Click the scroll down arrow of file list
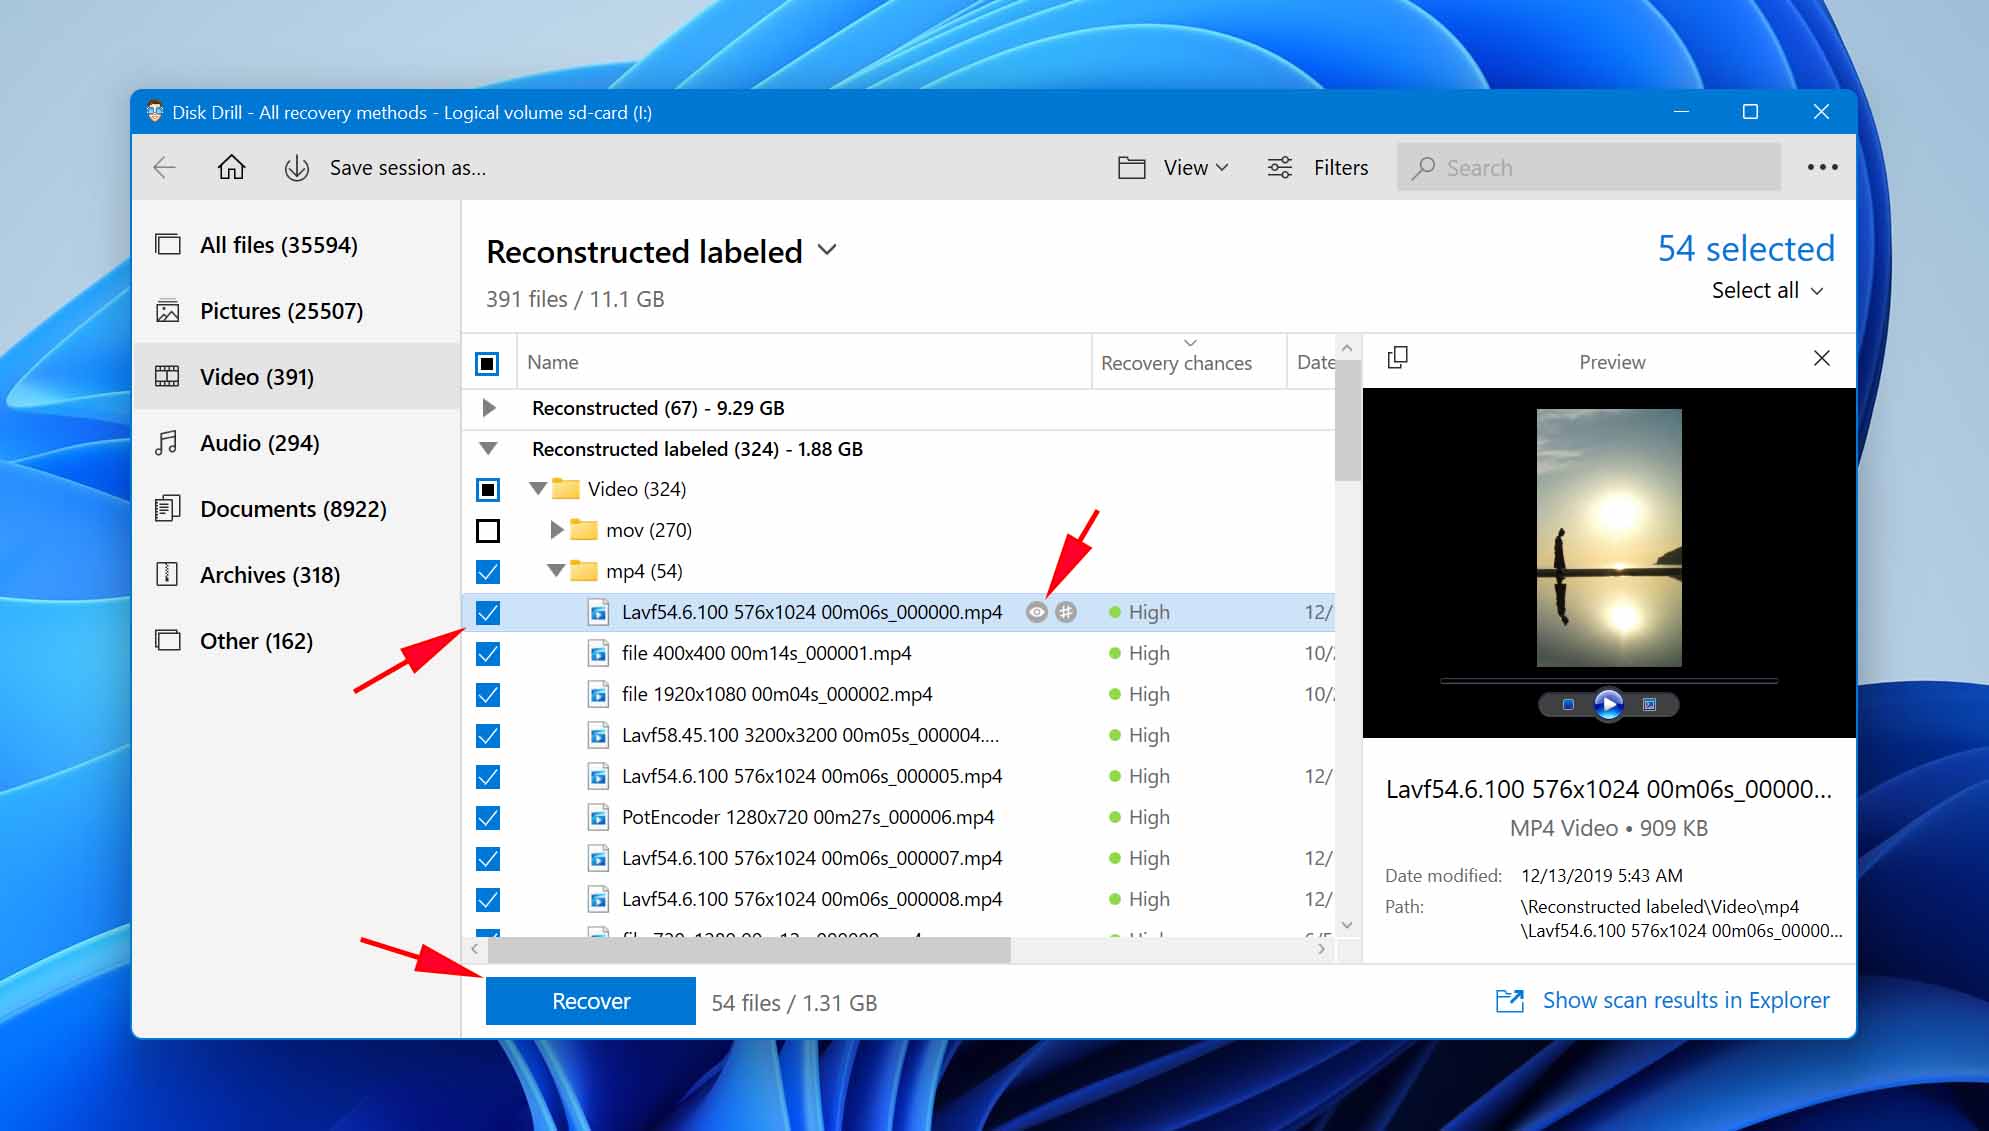 point(1347,925)
